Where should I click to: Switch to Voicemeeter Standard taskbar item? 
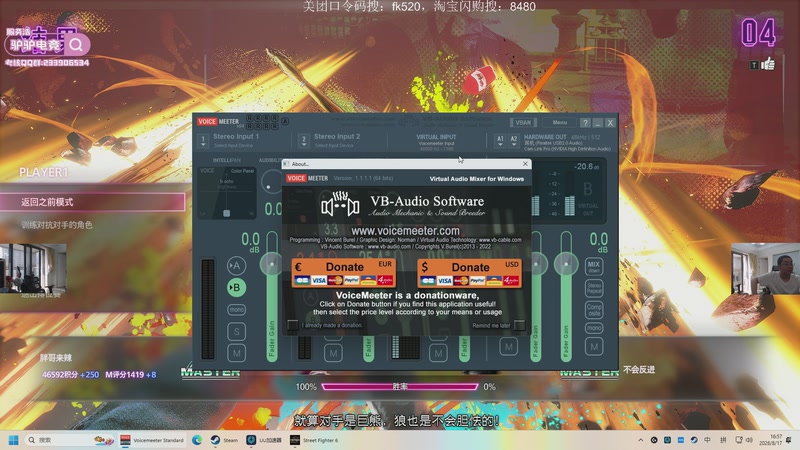pyautogui.click(x=152, y=440)
